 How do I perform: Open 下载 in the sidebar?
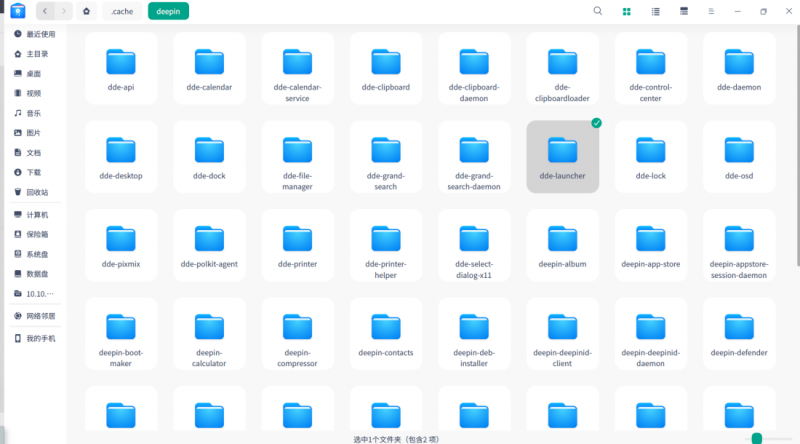tap(35, 172)
